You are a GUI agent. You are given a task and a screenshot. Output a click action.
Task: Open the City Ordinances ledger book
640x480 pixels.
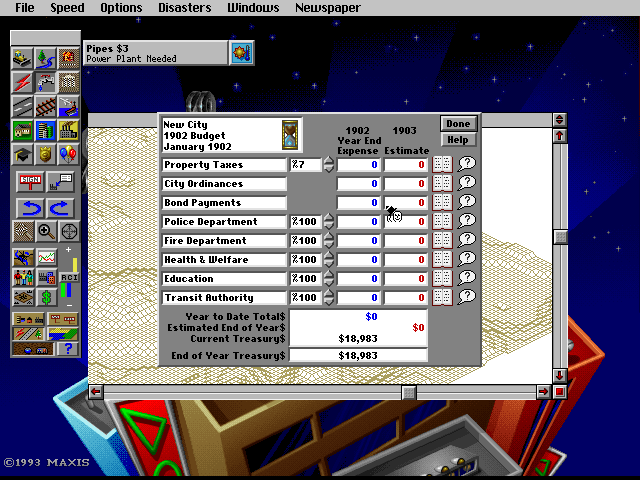pyautogui.click(x=442, y=184)
